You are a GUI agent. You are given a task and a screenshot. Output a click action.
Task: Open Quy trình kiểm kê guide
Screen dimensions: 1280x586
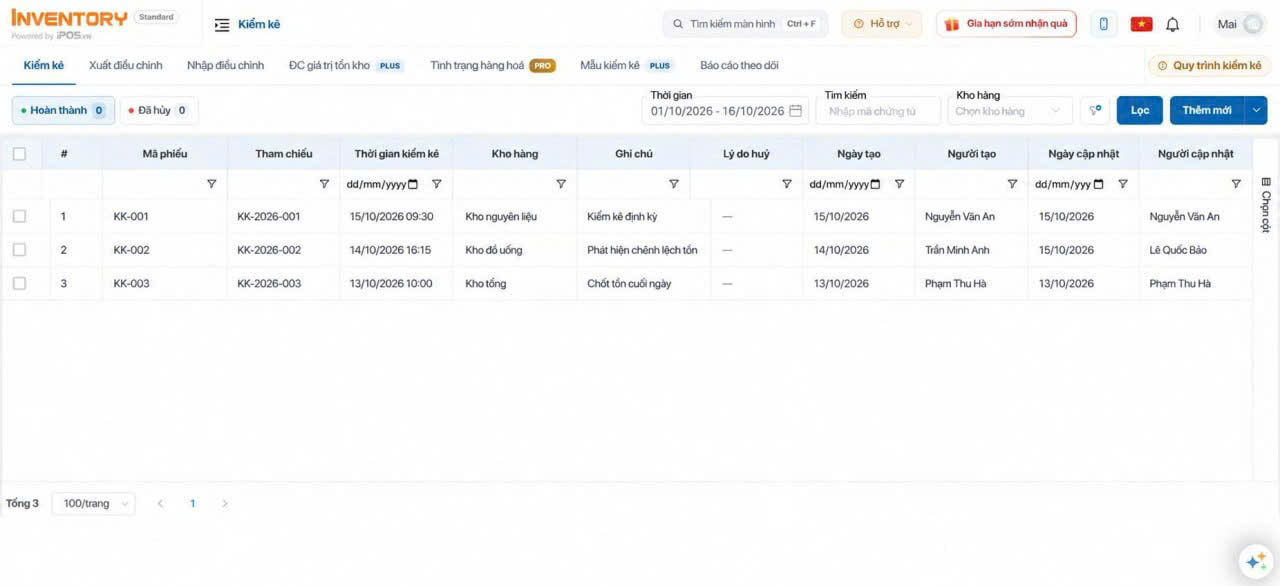point(1209,65)
